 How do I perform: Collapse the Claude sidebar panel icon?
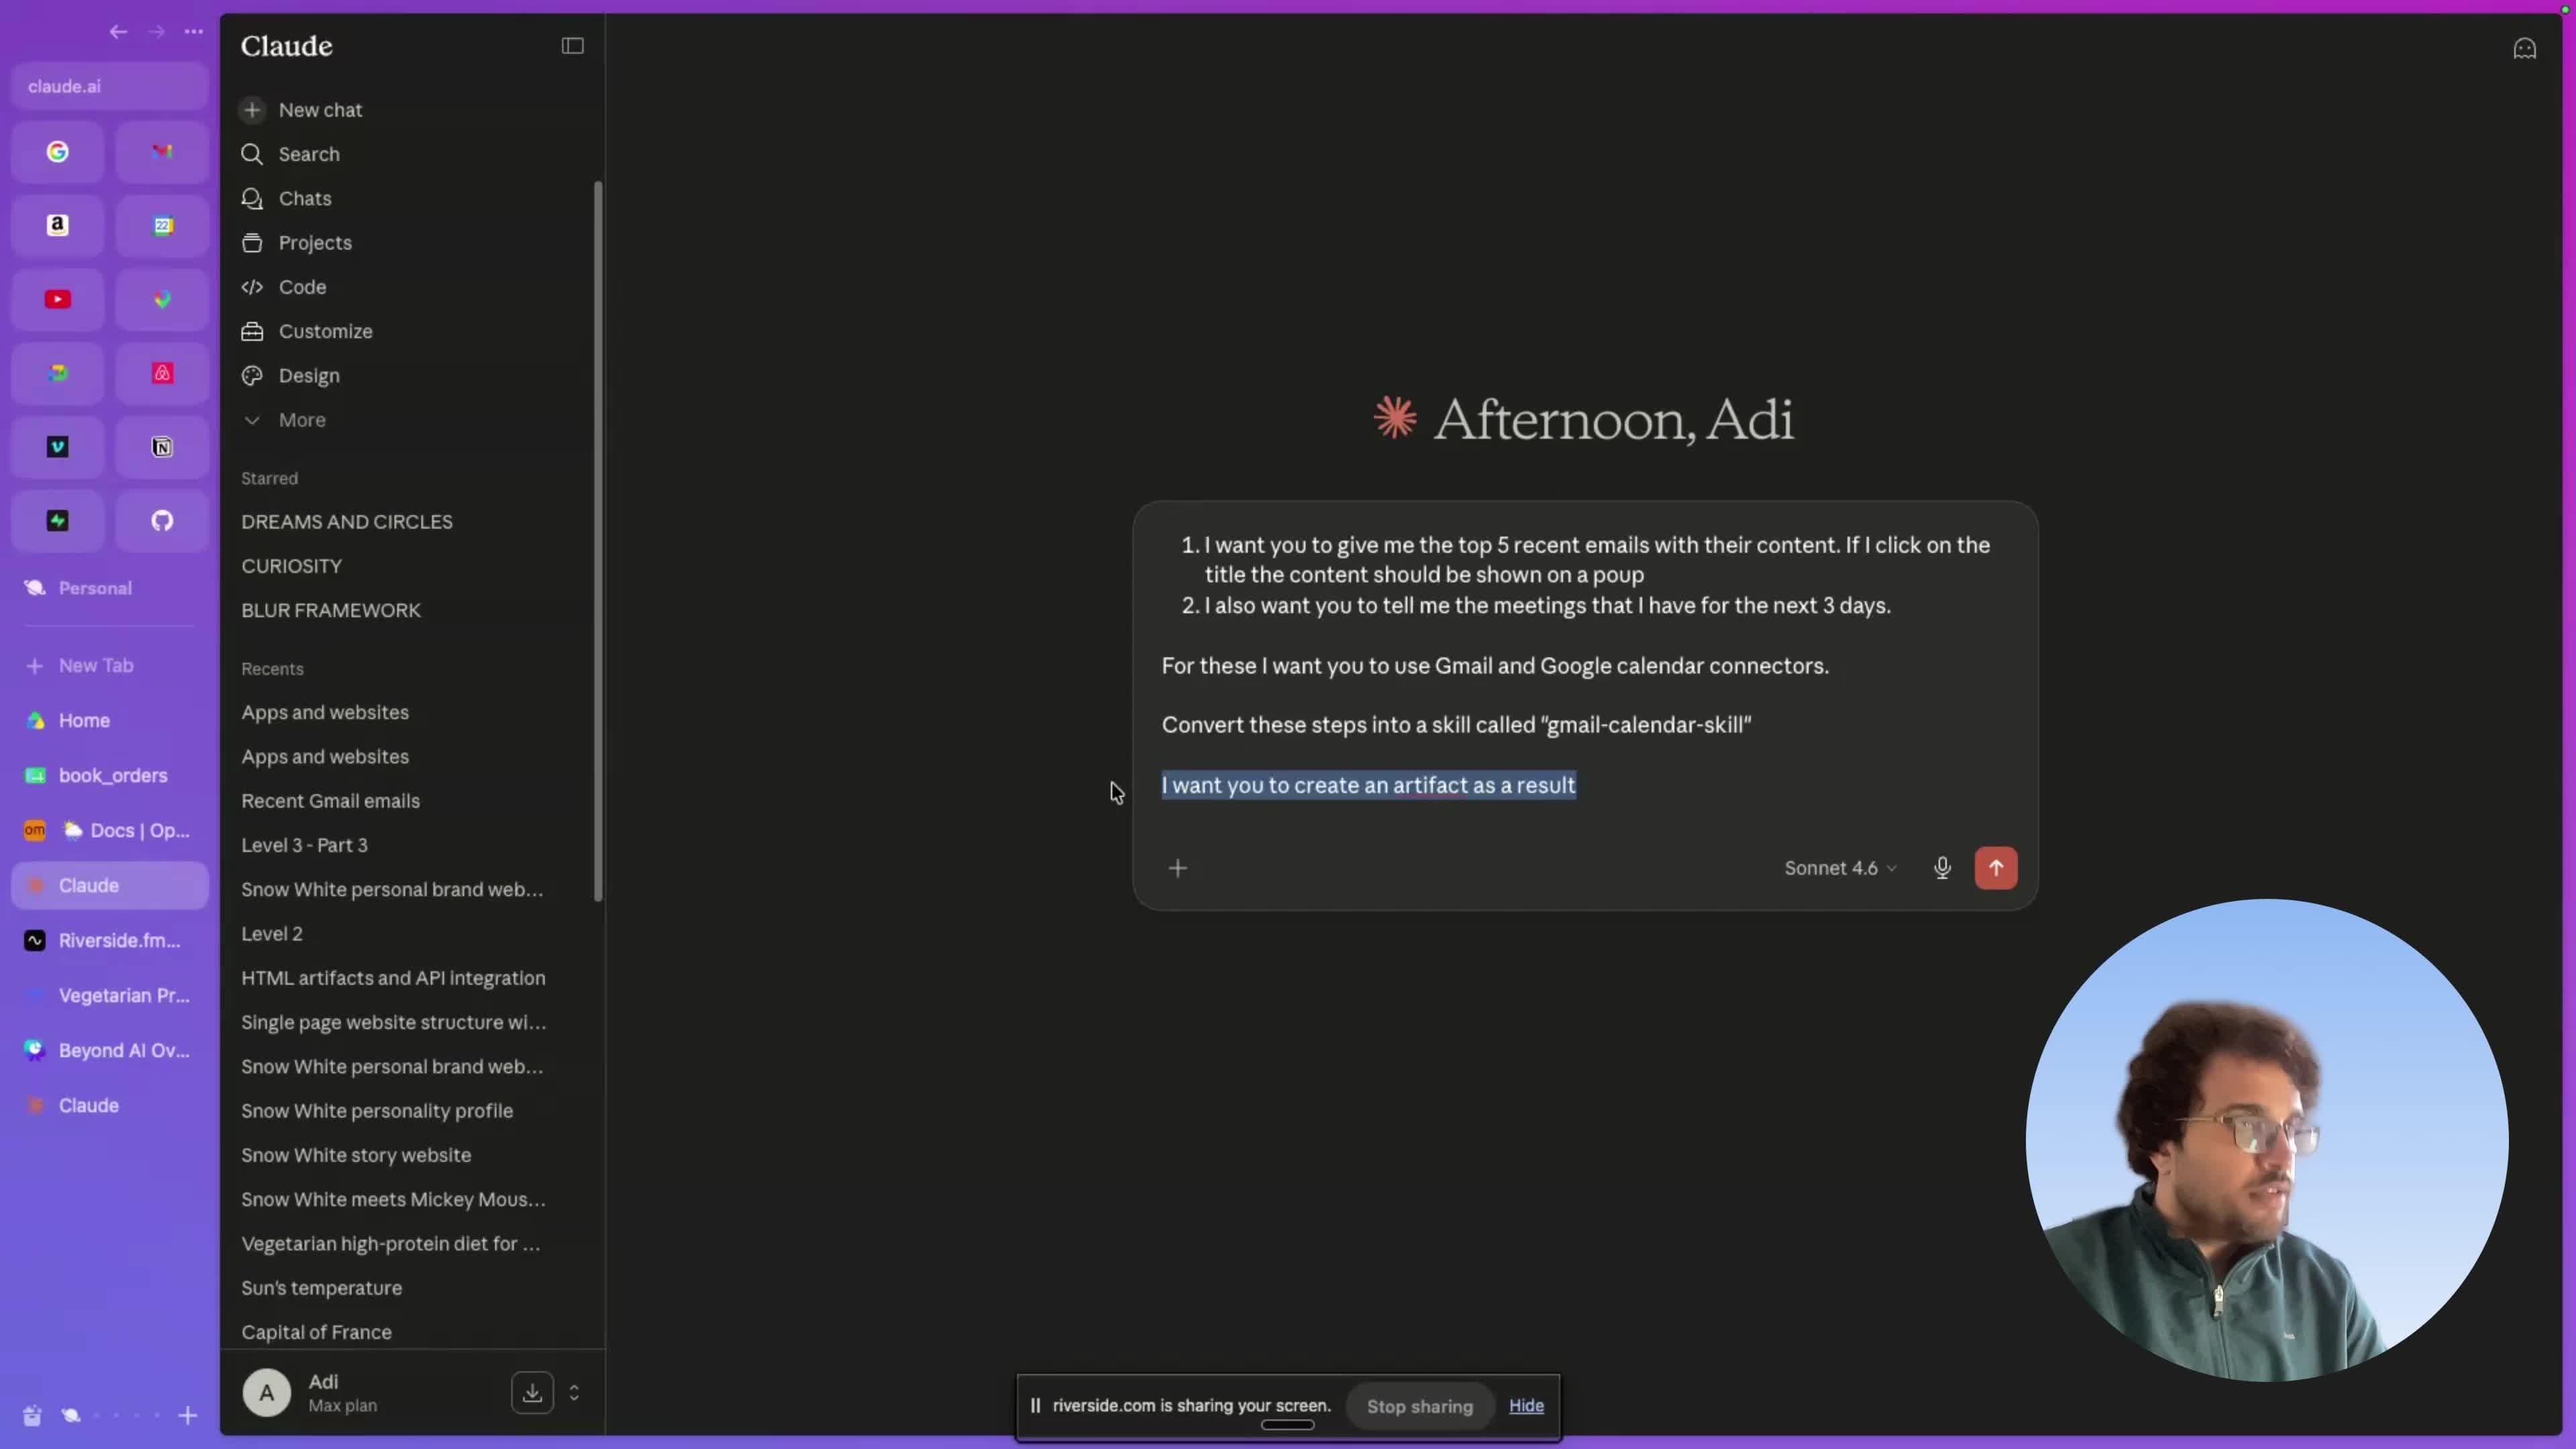pos(572,46)
